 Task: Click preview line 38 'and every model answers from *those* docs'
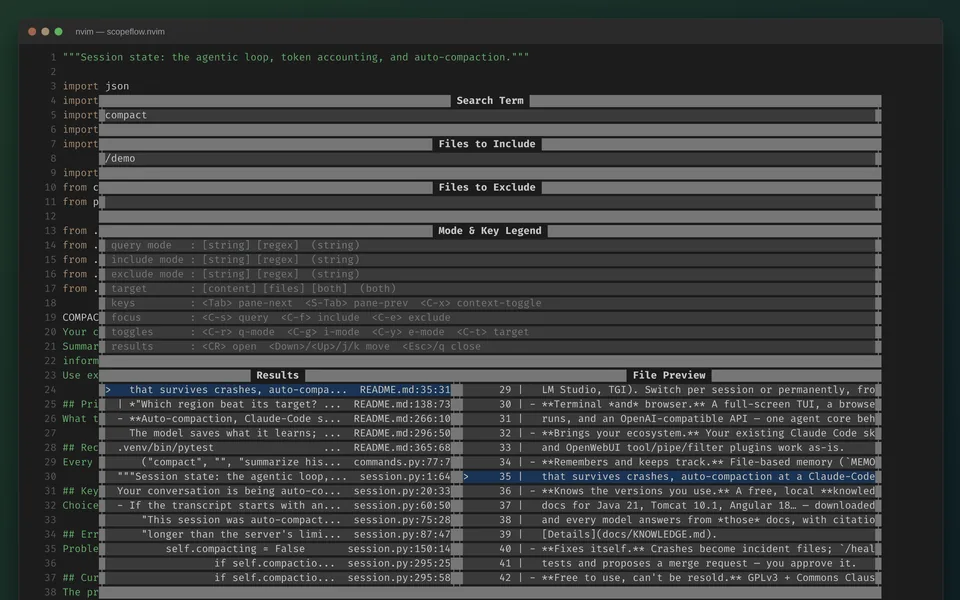tap(669, 520)
